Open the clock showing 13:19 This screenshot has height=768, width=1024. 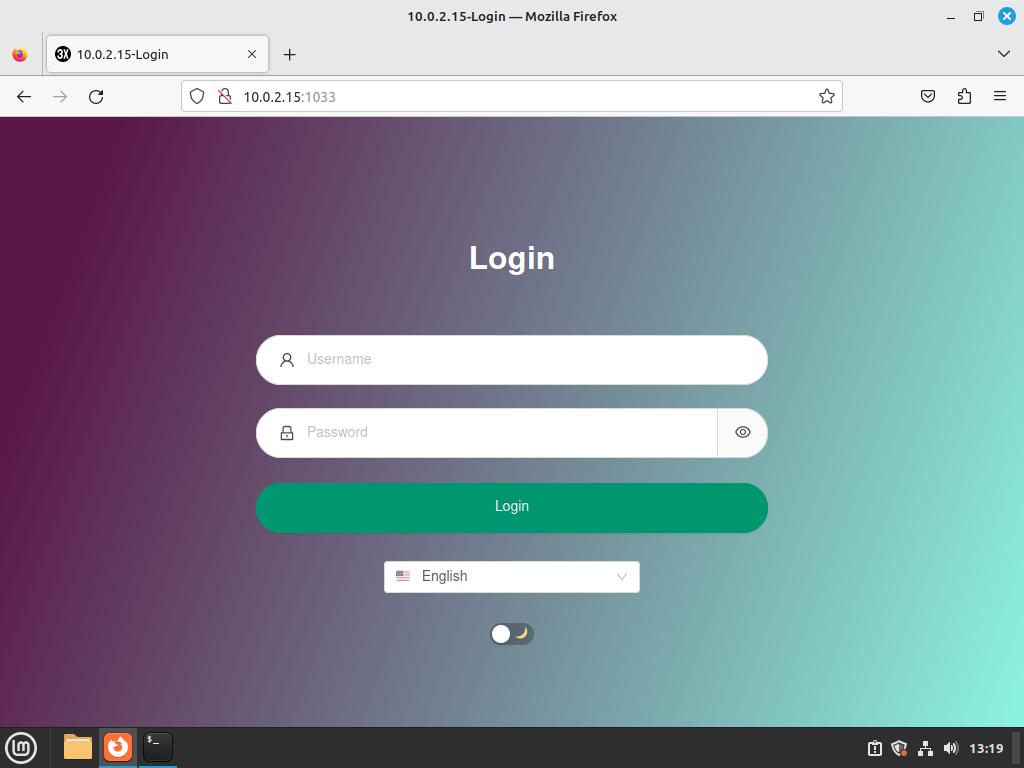click(x=986, y=748)
